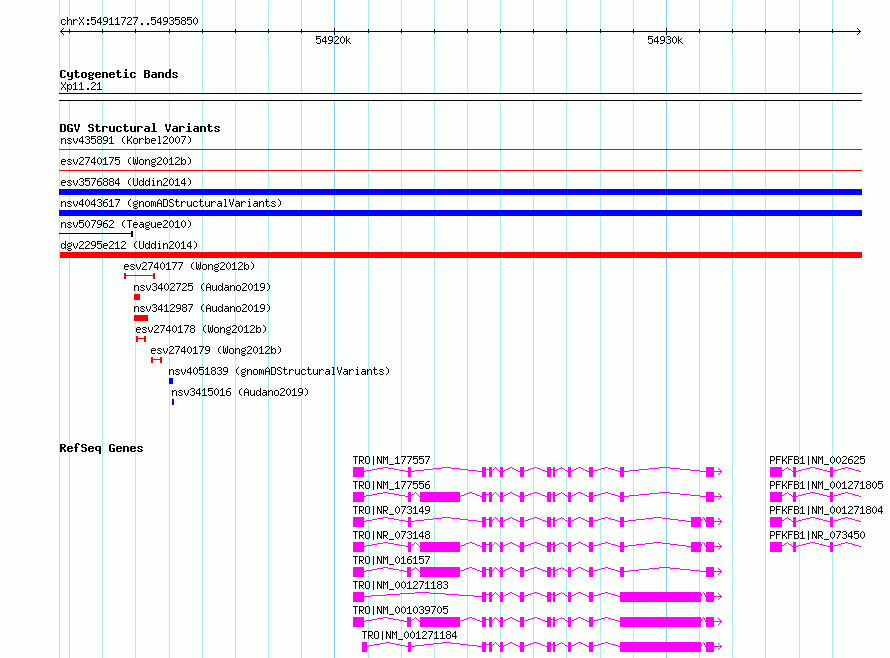Open the PFKFB1|NM_002625 transcript label
This screenshot has height=658, width=890.
coord(817,460)
